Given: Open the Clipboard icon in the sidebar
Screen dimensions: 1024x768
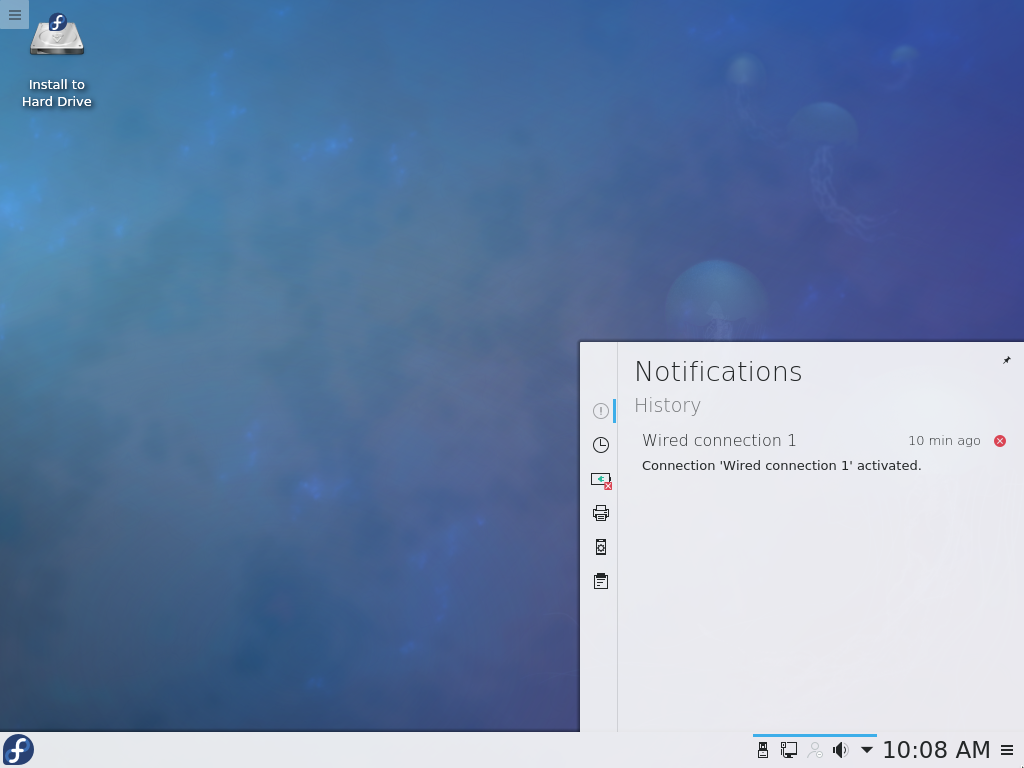Looking at the screenshot, I should [601, 581].
